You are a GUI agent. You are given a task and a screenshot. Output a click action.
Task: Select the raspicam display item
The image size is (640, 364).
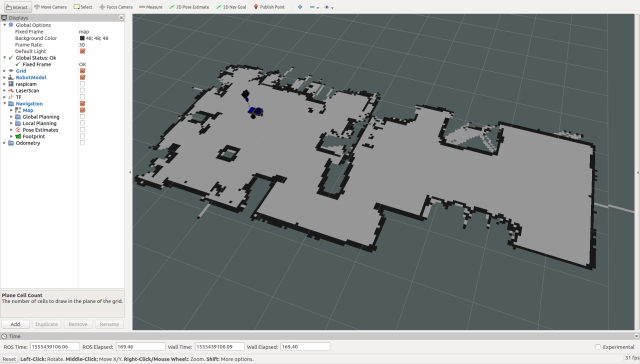point(26,84)
